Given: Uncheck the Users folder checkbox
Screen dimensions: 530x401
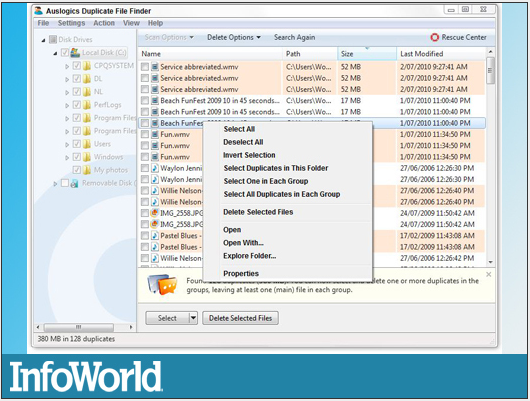Looking at the screenshot, I should coord(77,144).
